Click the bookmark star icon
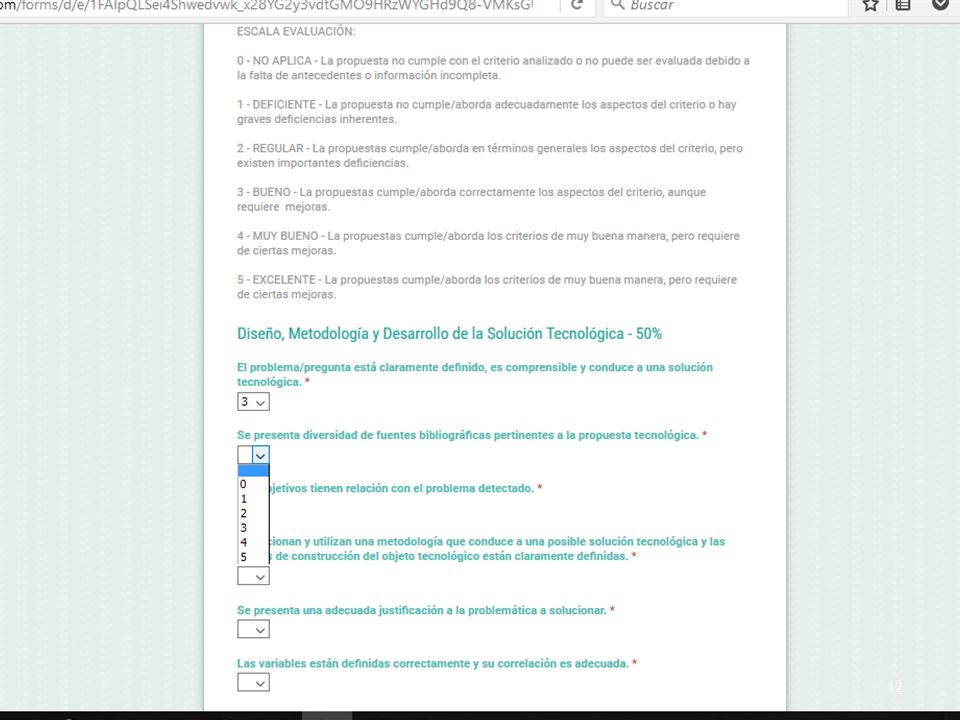Viewport: 960px width, 720px height. click(x=870, y=5)
